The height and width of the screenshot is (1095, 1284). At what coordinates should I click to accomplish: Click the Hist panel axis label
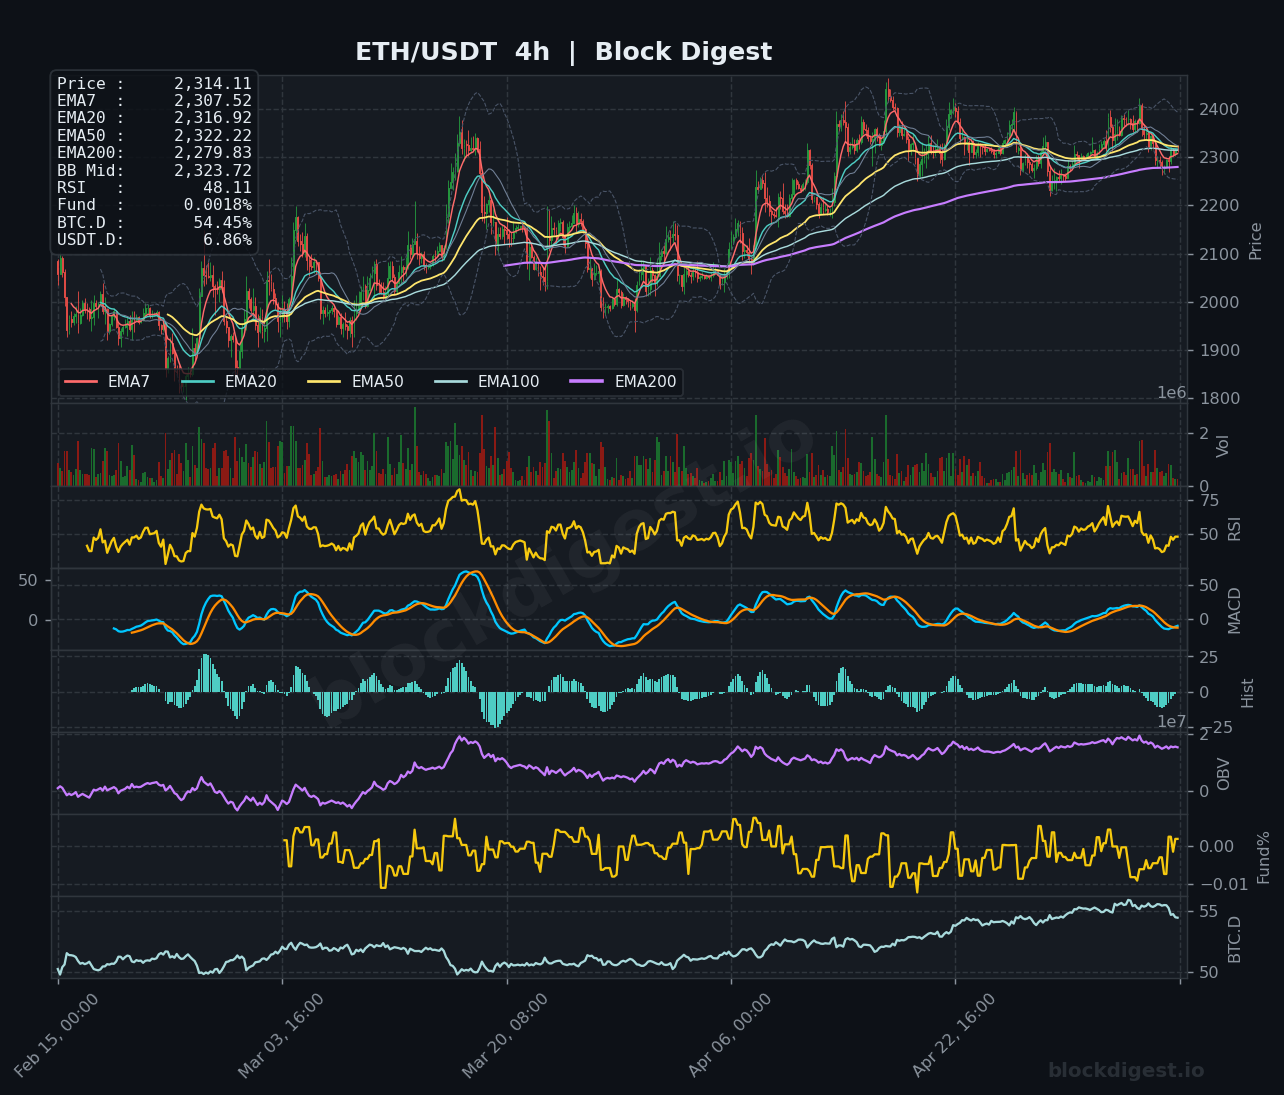(1247, 693)
